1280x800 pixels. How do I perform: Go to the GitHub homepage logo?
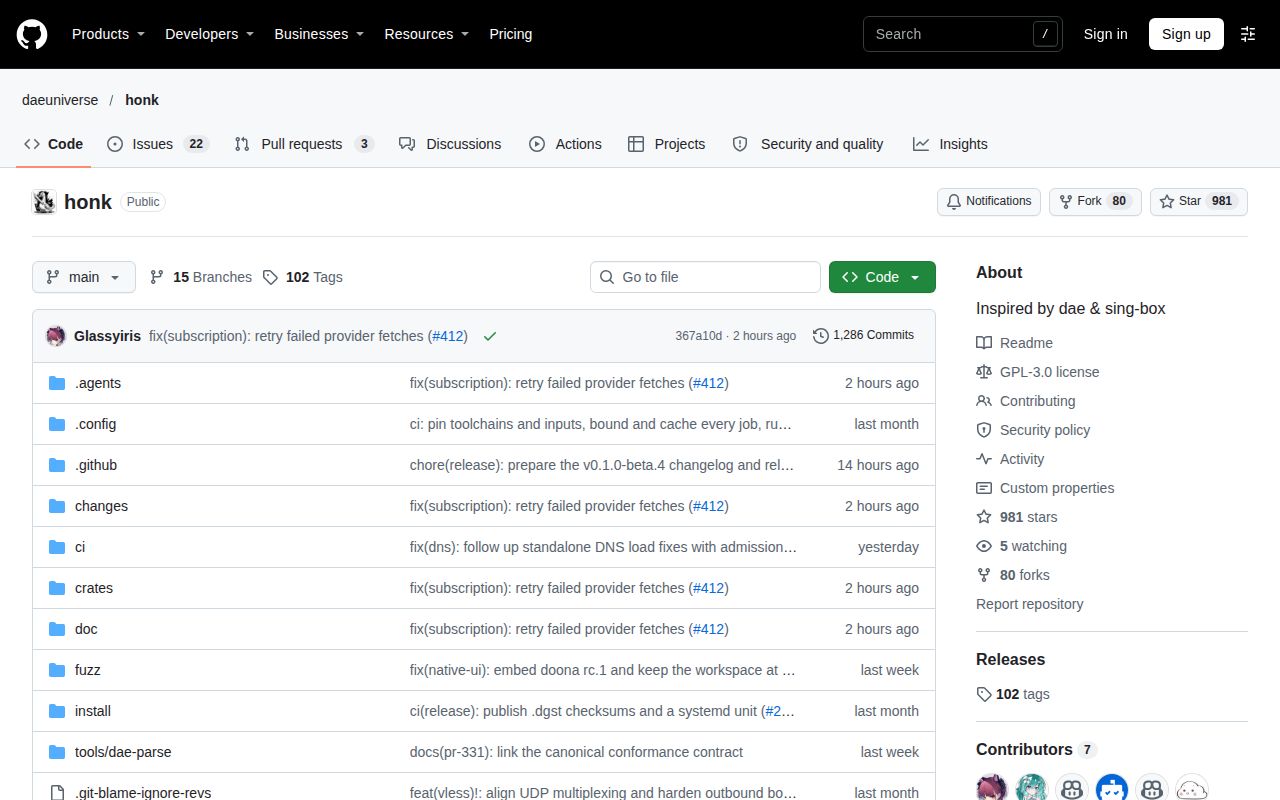[x=32, y=34]
